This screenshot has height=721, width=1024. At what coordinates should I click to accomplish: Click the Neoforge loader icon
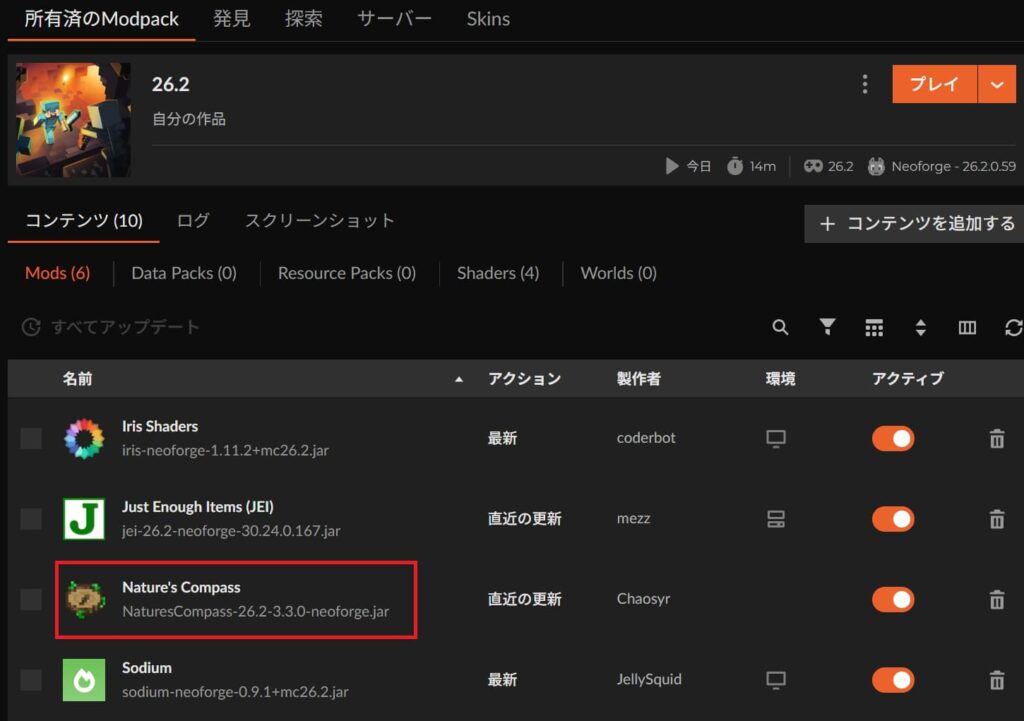pyautogui.click(x=876, y=166)
